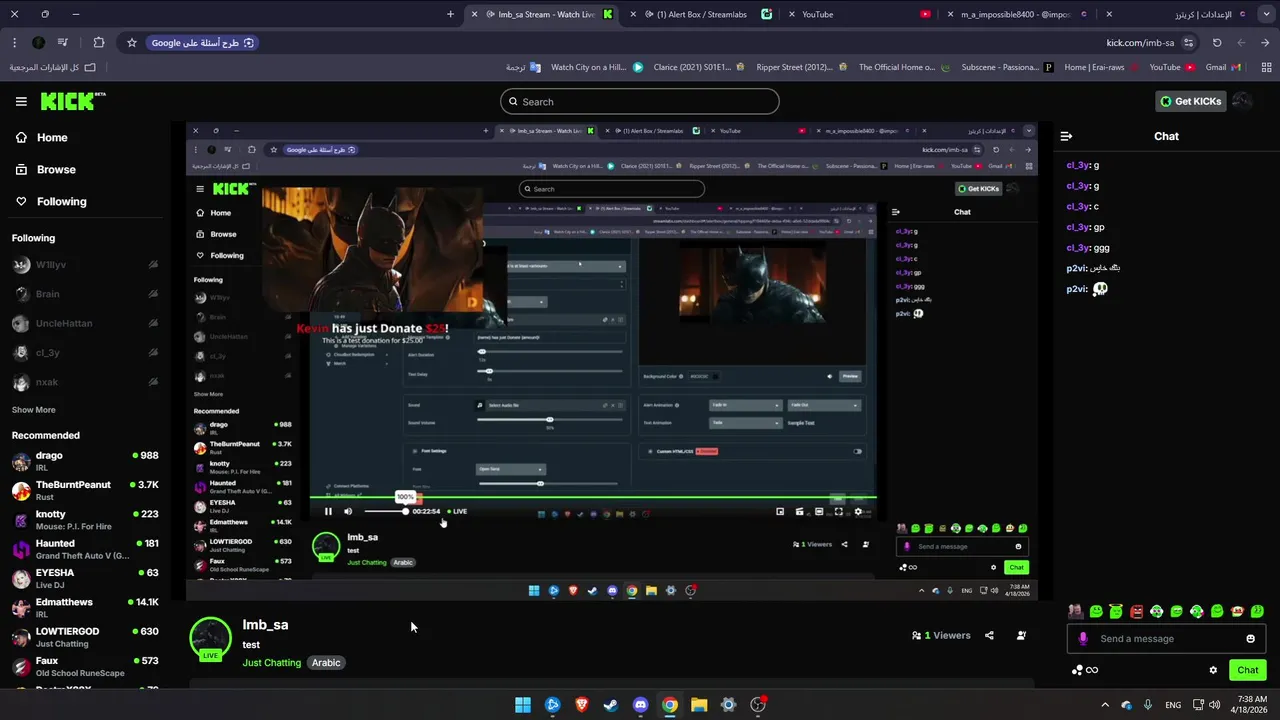
Task: Open the Watch City on a Hill bookmark
Action: (597, 67)
